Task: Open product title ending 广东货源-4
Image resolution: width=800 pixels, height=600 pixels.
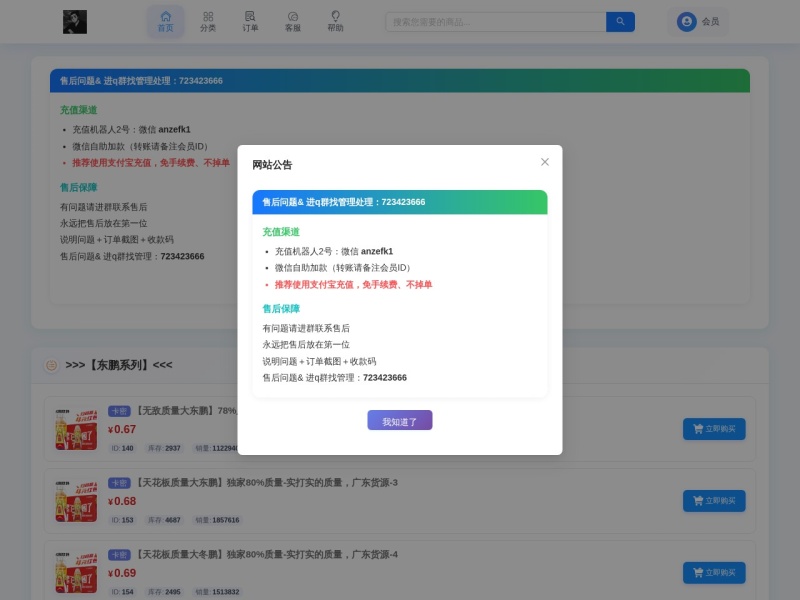Action: point(266,555)
